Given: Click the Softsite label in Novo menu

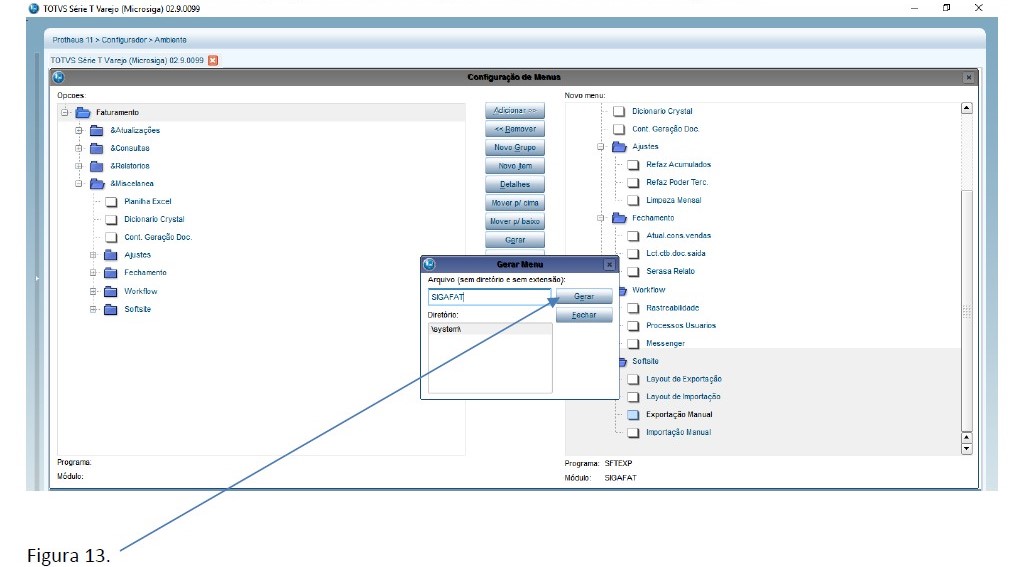Looking at the screenshot, I should click(645, 361).
